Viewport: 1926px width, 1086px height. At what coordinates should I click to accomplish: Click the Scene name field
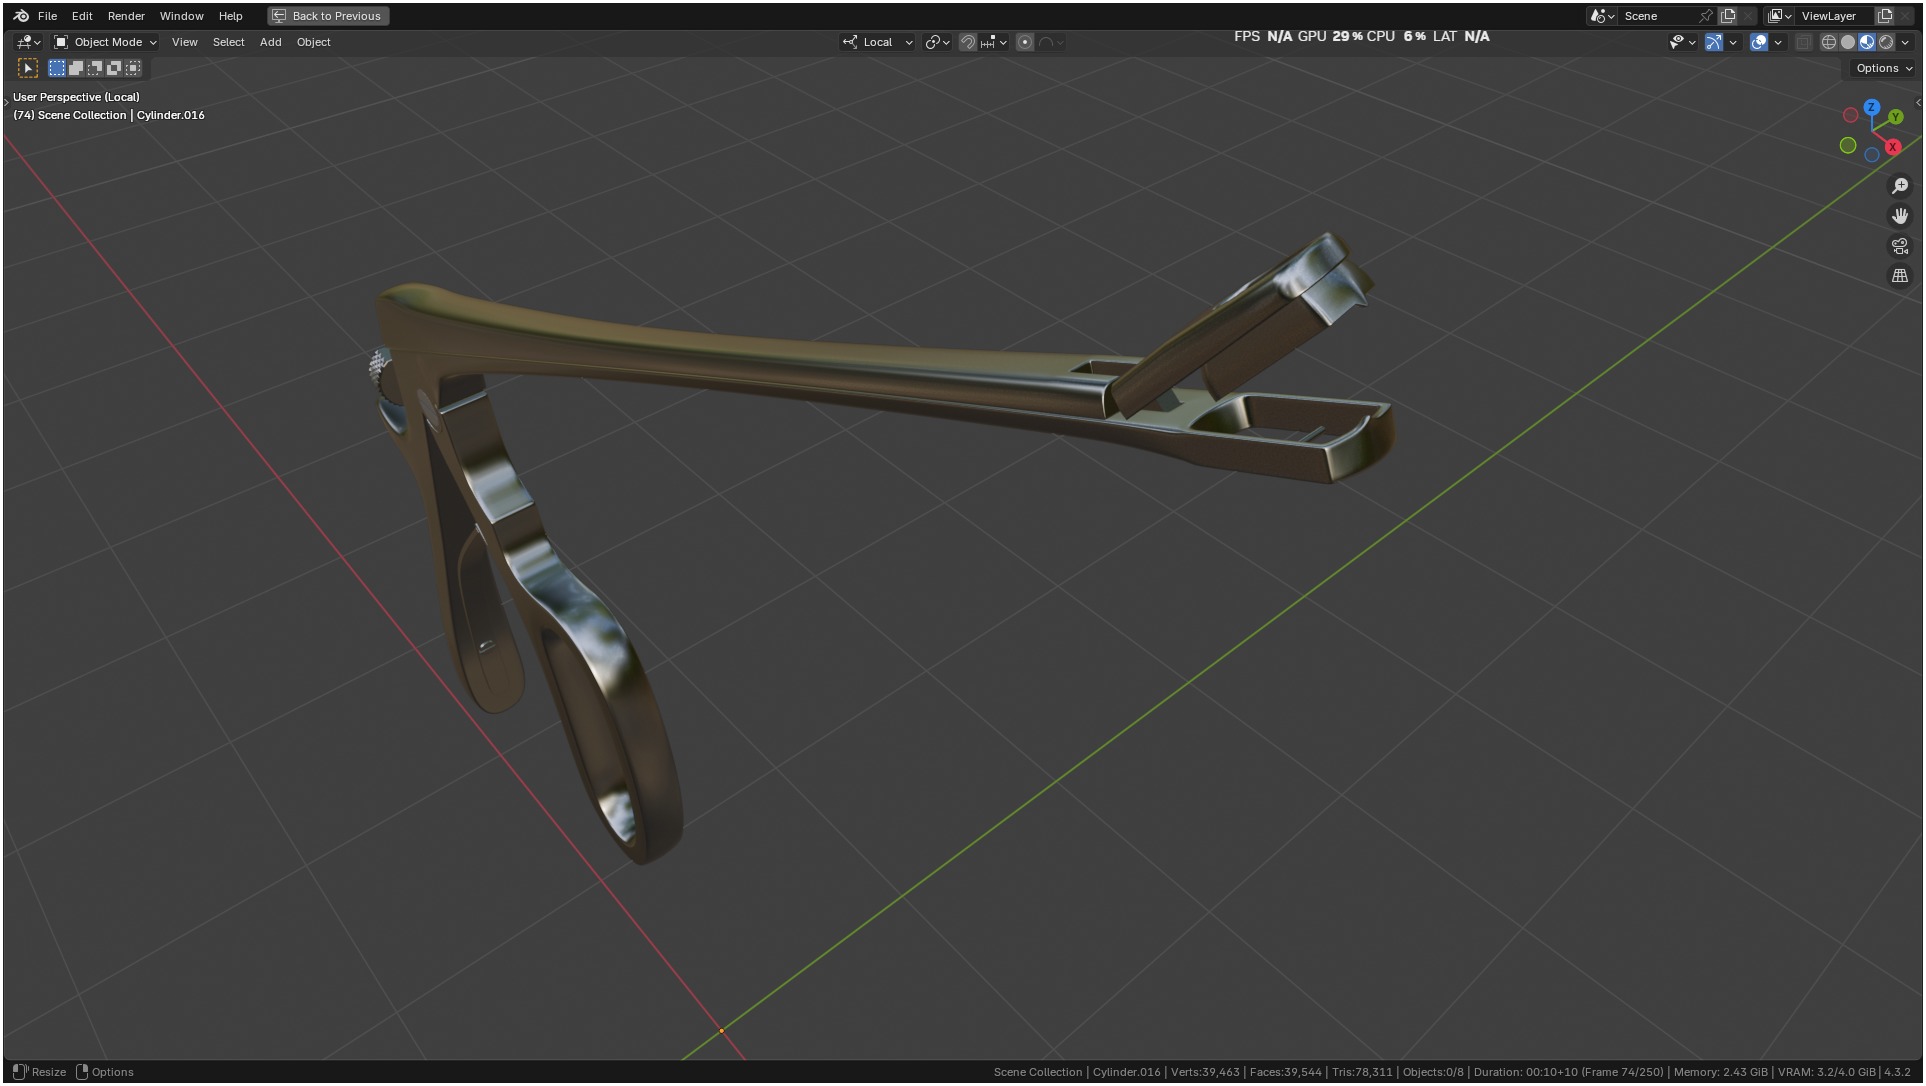coord(1660,16)
